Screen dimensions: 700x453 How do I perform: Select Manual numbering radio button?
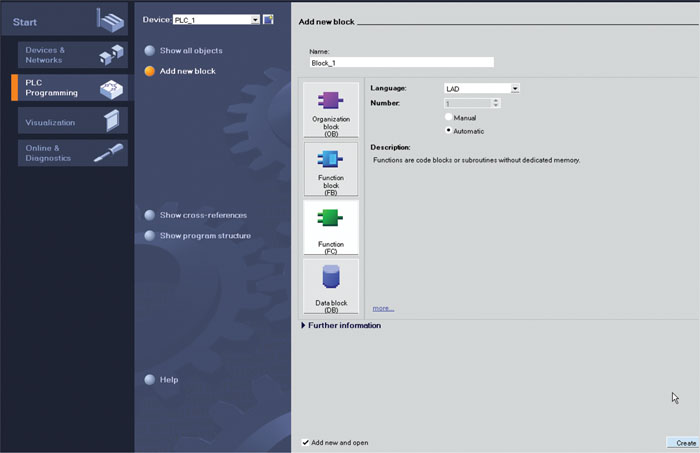(x=449, y=117)
